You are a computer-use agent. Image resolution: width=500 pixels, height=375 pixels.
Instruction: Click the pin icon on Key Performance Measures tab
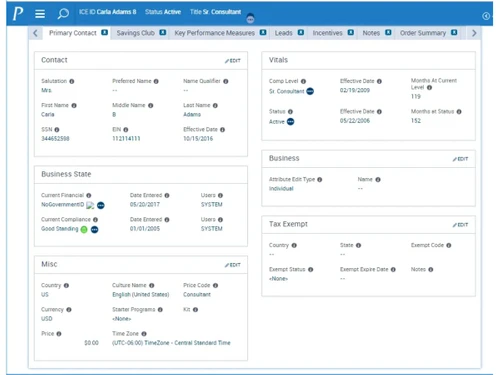pos(263,32)
